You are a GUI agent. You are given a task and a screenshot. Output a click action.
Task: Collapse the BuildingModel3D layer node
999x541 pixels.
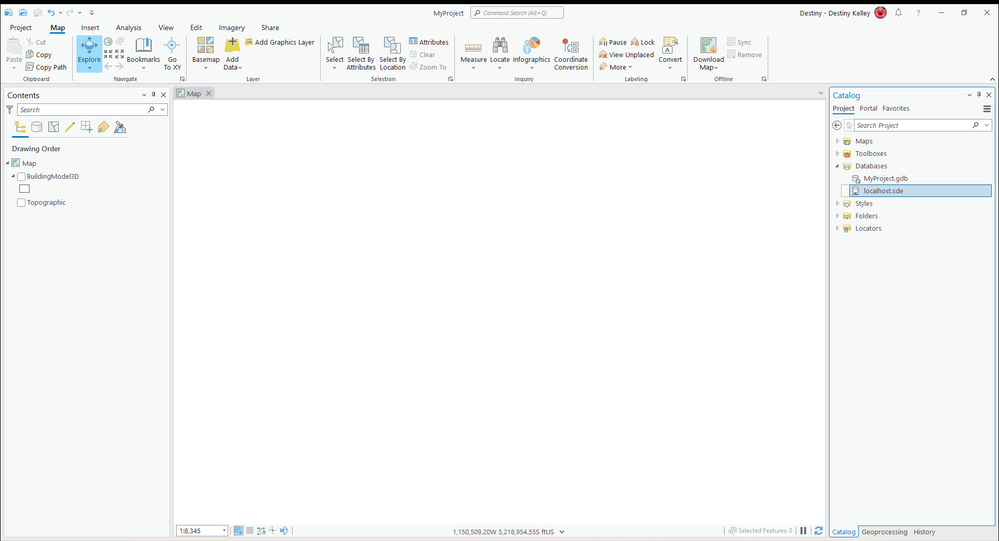(13, 177)
